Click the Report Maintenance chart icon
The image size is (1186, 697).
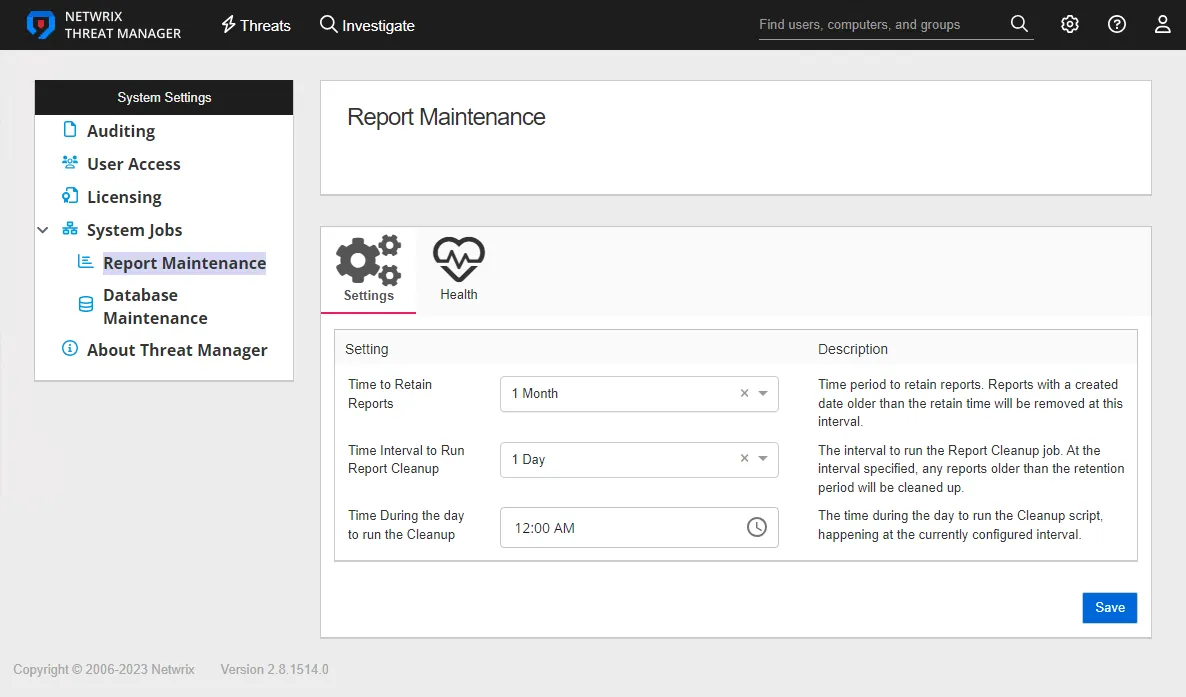pyautogui.click(x=85, y=261)
